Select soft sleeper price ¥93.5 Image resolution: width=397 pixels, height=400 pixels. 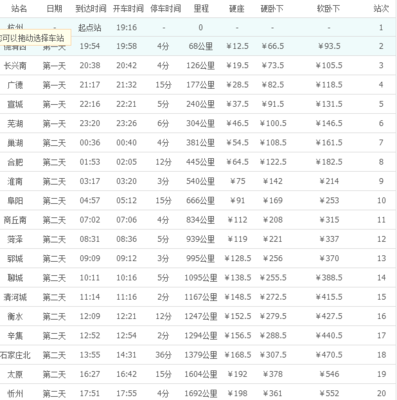click(x=329, y=46)
